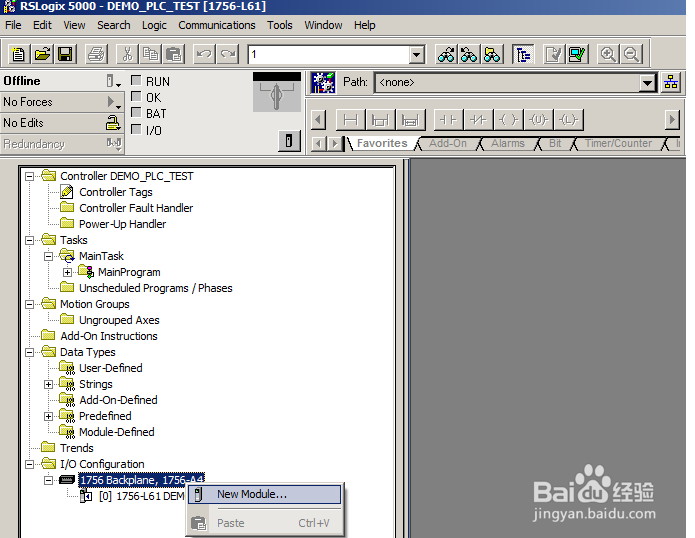Open the Path combo box dropdown
695x538 pixels.
648,82
